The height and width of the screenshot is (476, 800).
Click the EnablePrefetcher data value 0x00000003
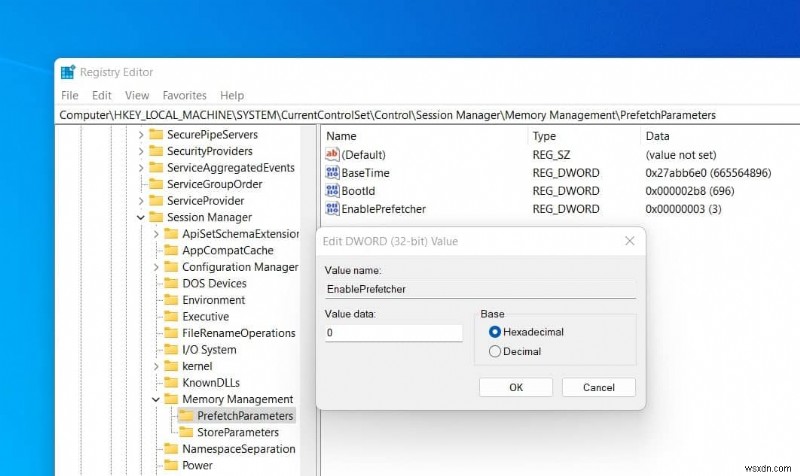pyautogui.click(x=683, y=209)
